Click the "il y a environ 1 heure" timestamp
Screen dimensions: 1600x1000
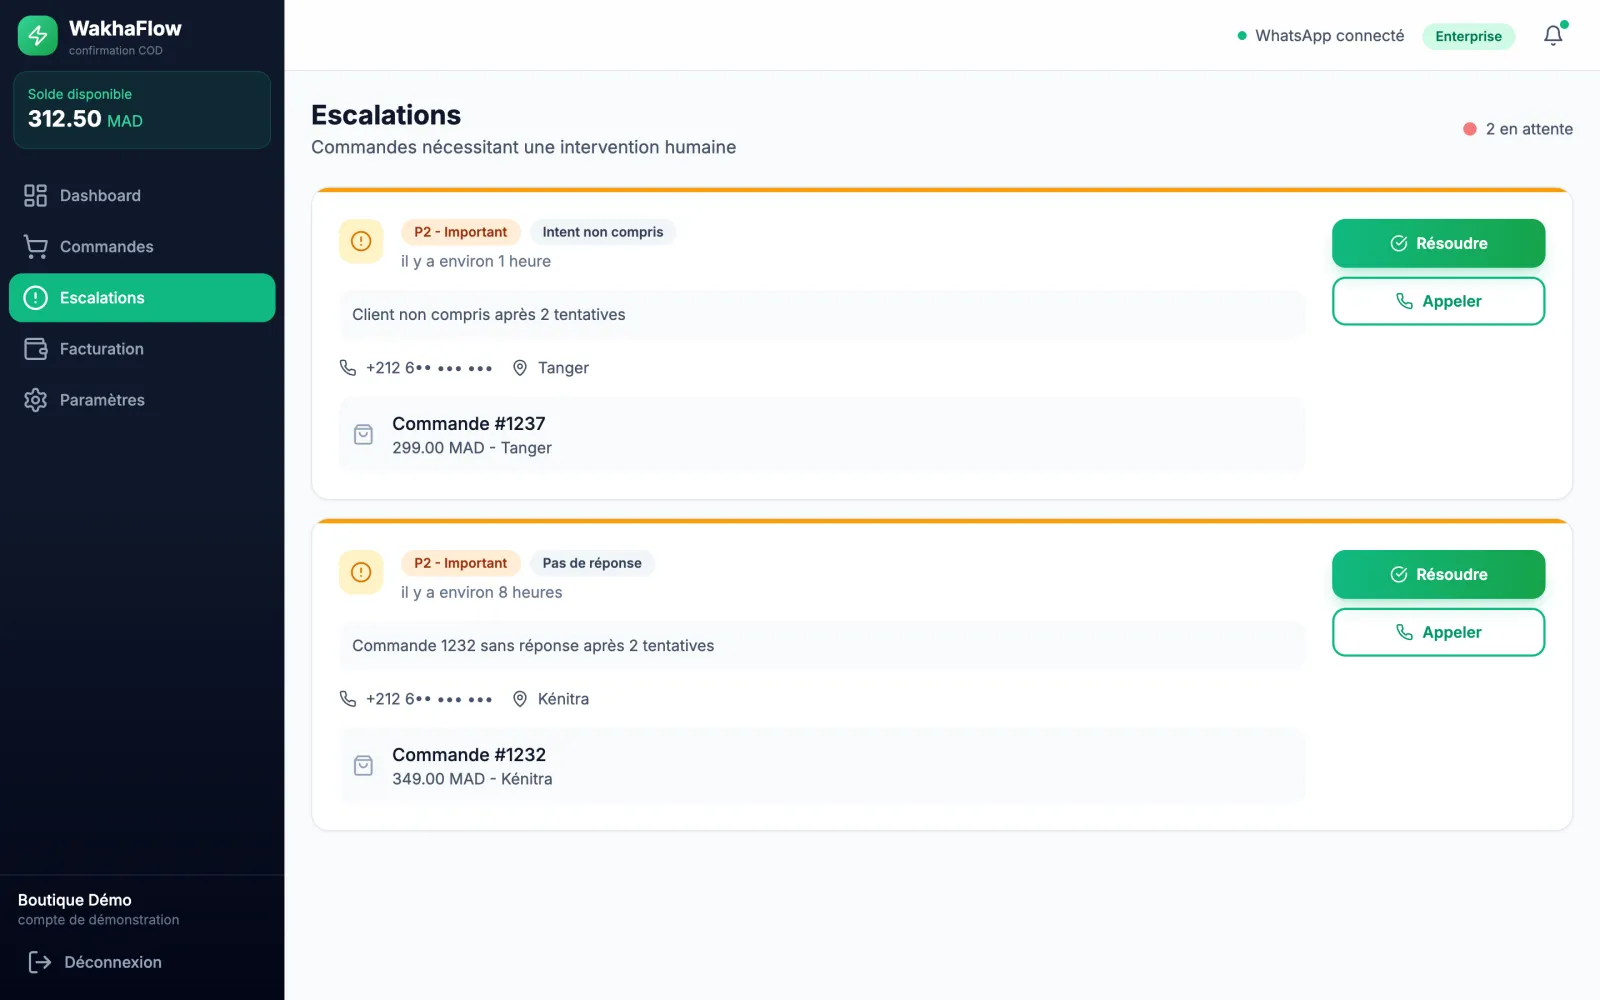click(x=476, y=261)
